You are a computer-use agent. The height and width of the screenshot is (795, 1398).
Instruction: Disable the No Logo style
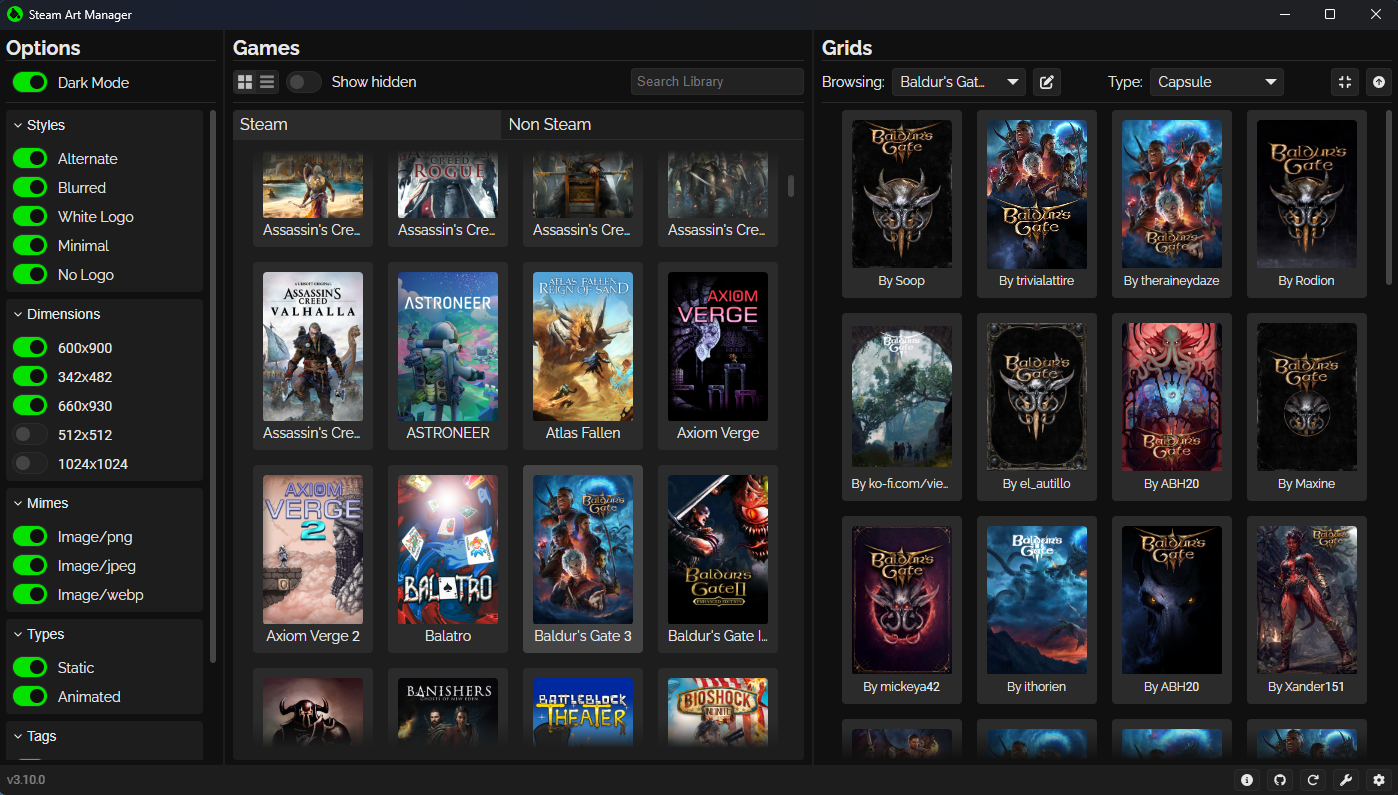[30, 275]
